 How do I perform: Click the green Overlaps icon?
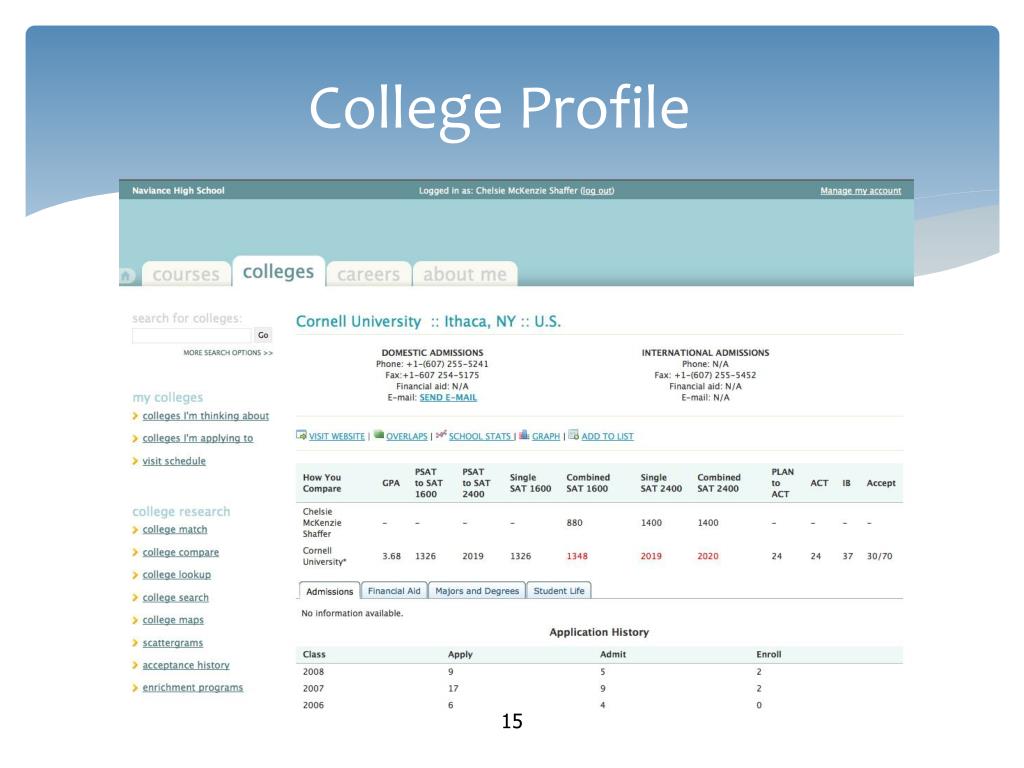point(379,435)
